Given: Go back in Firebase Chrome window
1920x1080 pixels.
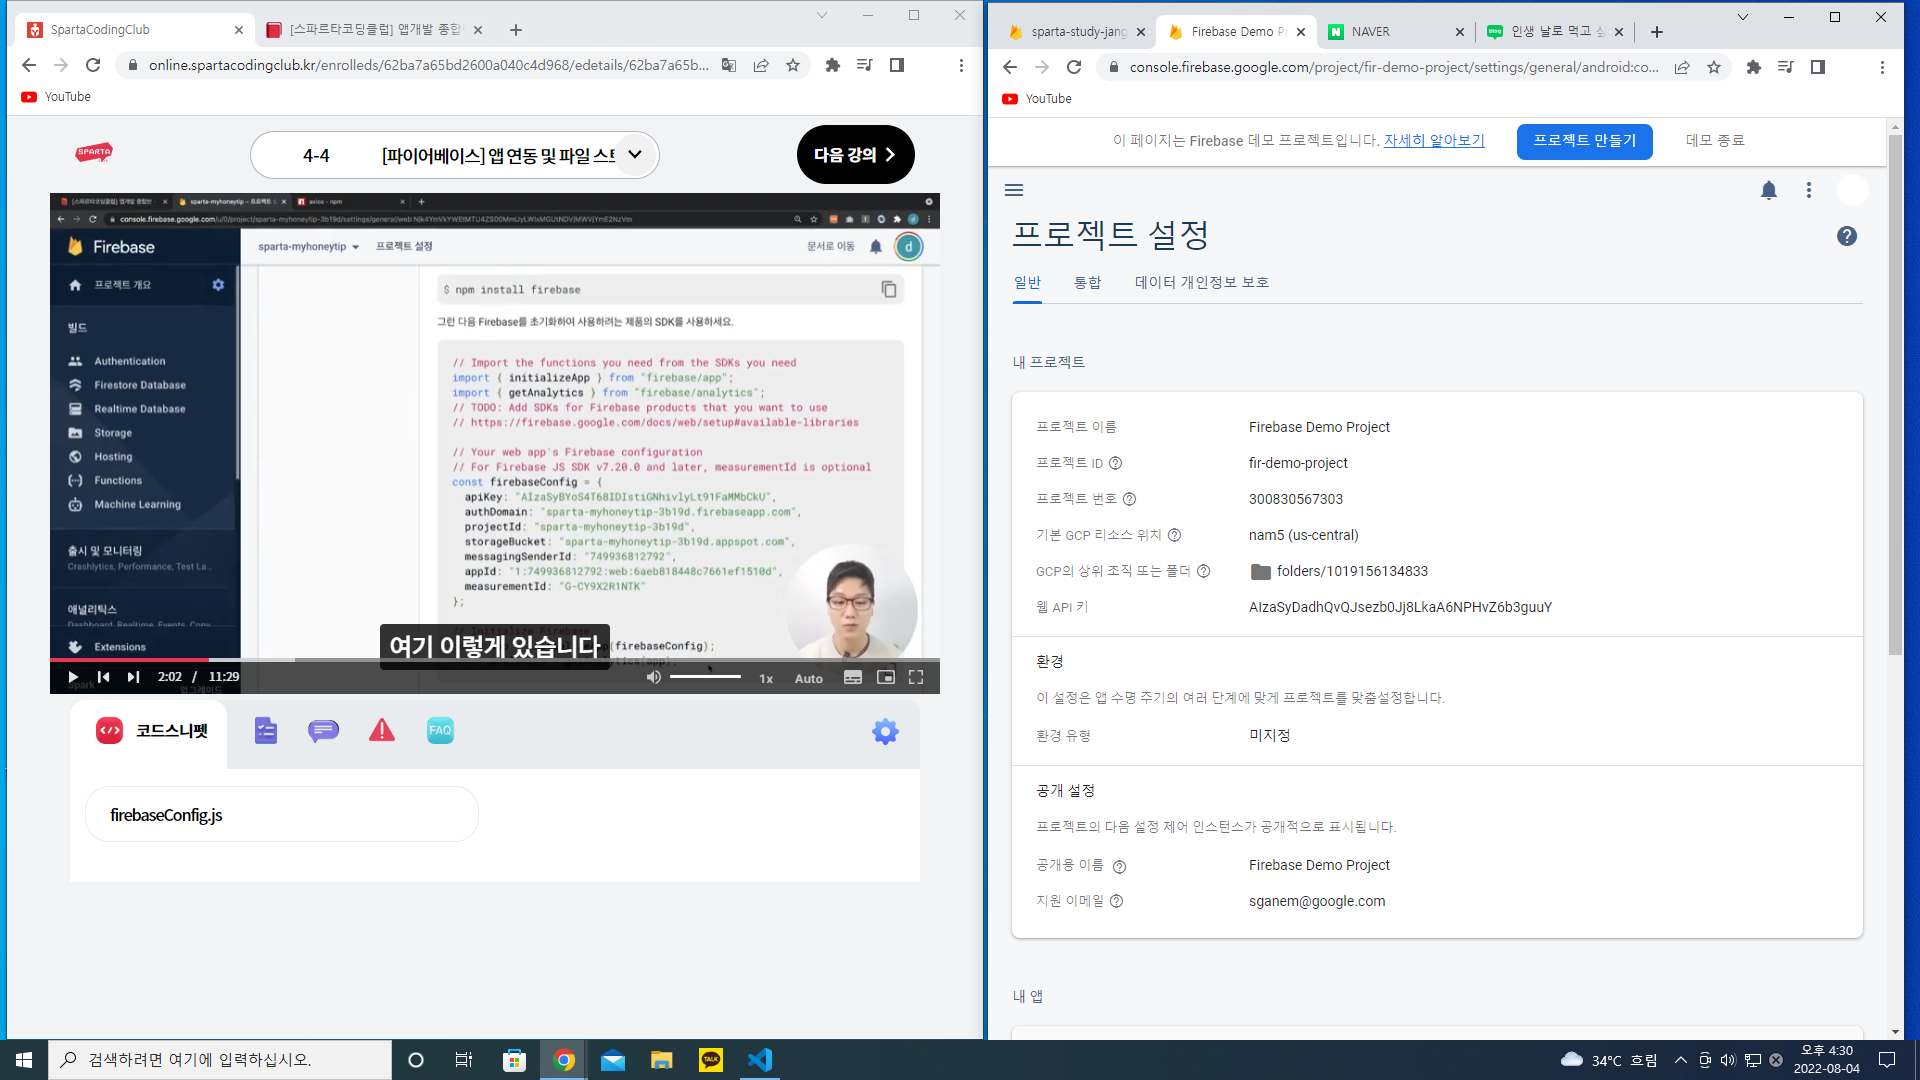Looking at the screenshot, I should pos(1010,67).
